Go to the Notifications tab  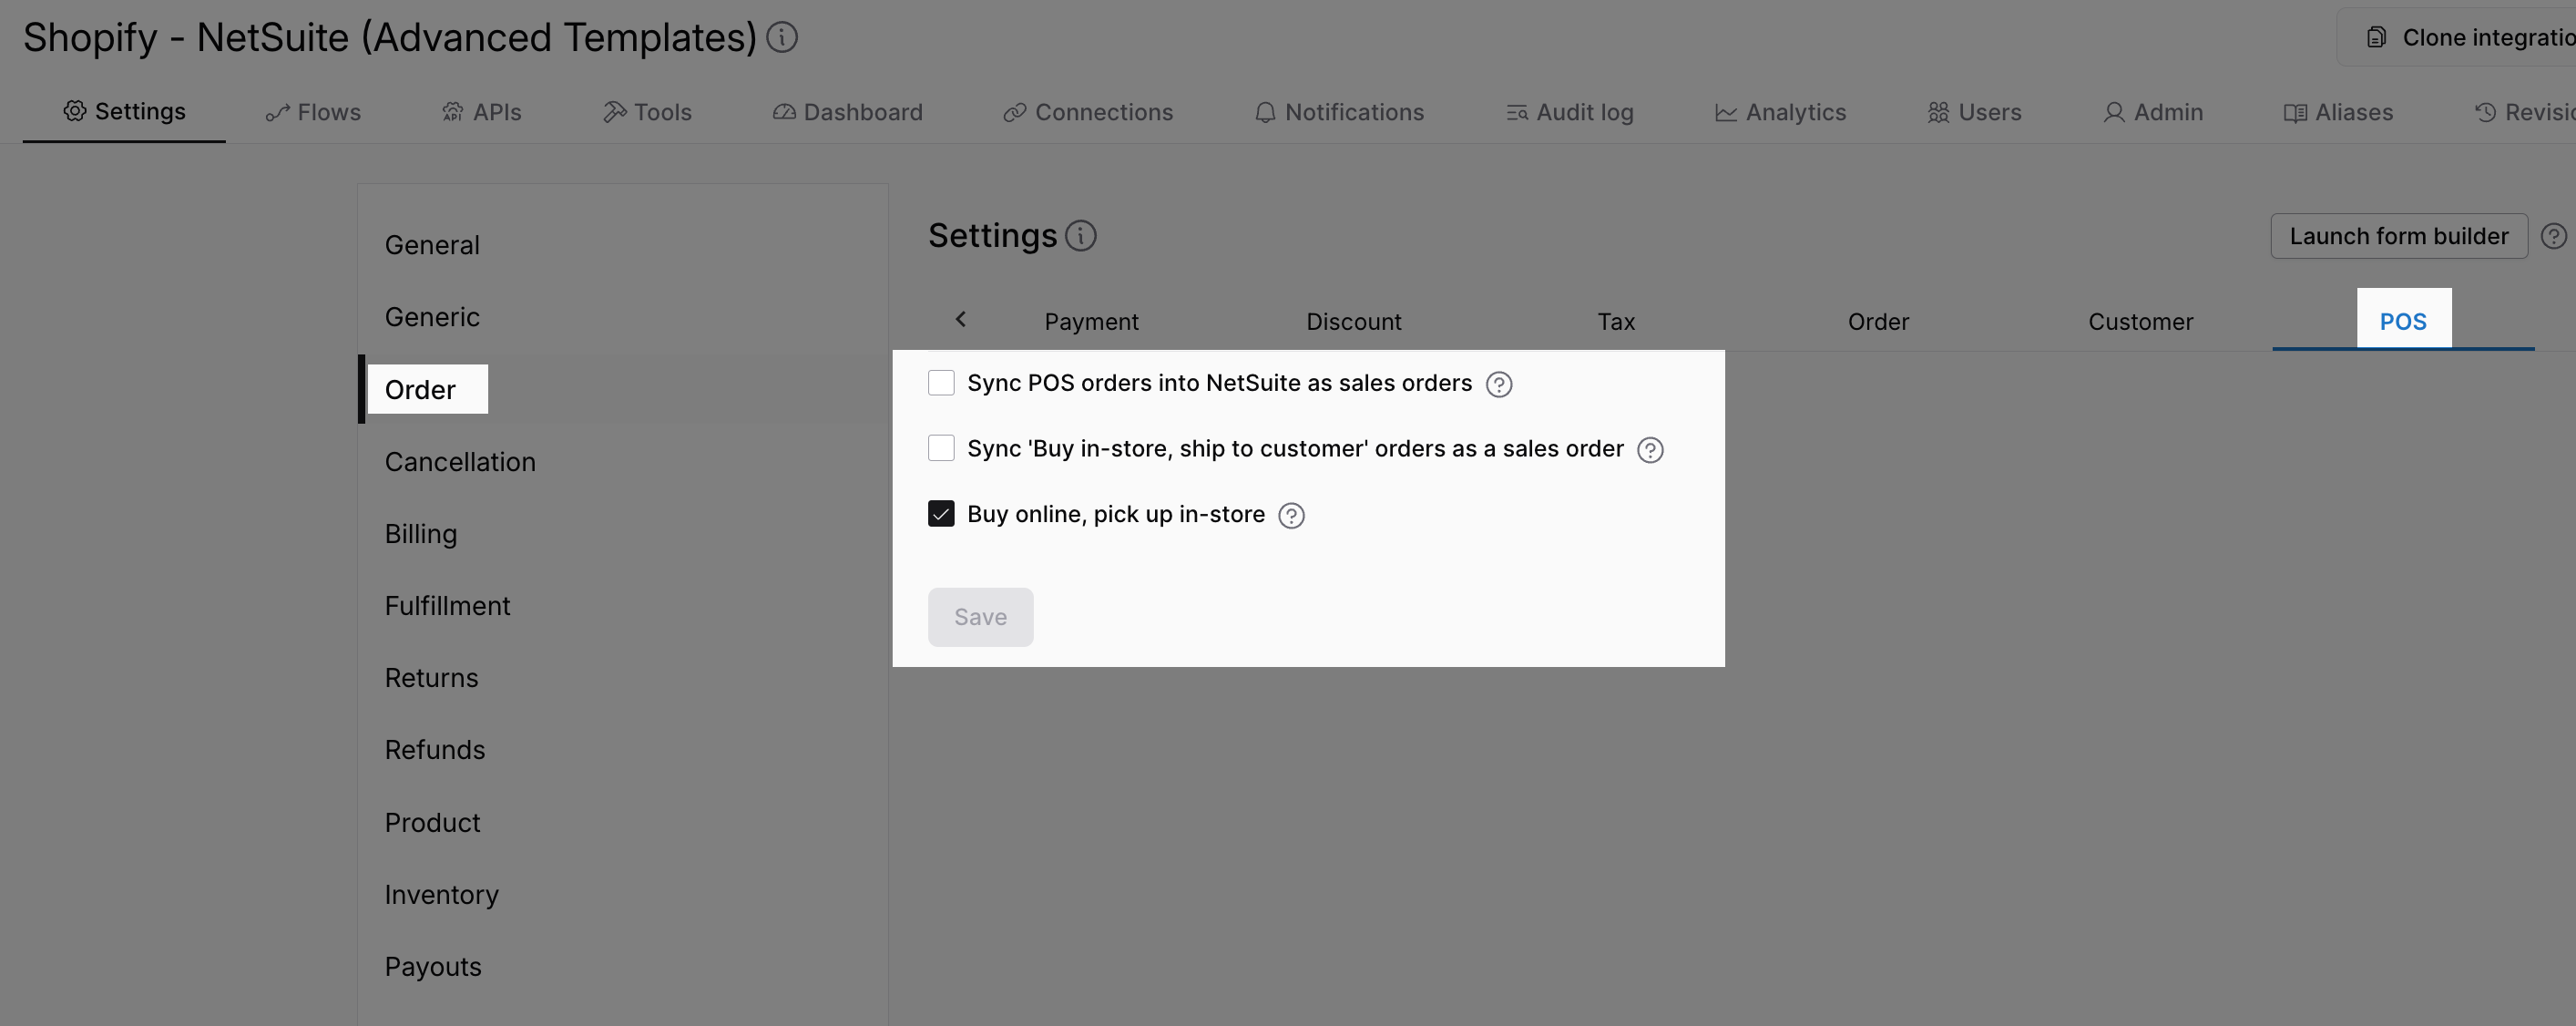point(1339,112)
